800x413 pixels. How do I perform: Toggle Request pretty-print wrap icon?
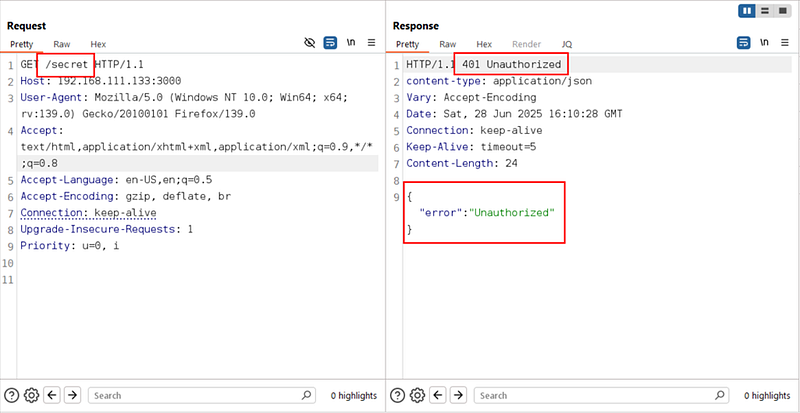pyautogui.click(x=330, y=43)
